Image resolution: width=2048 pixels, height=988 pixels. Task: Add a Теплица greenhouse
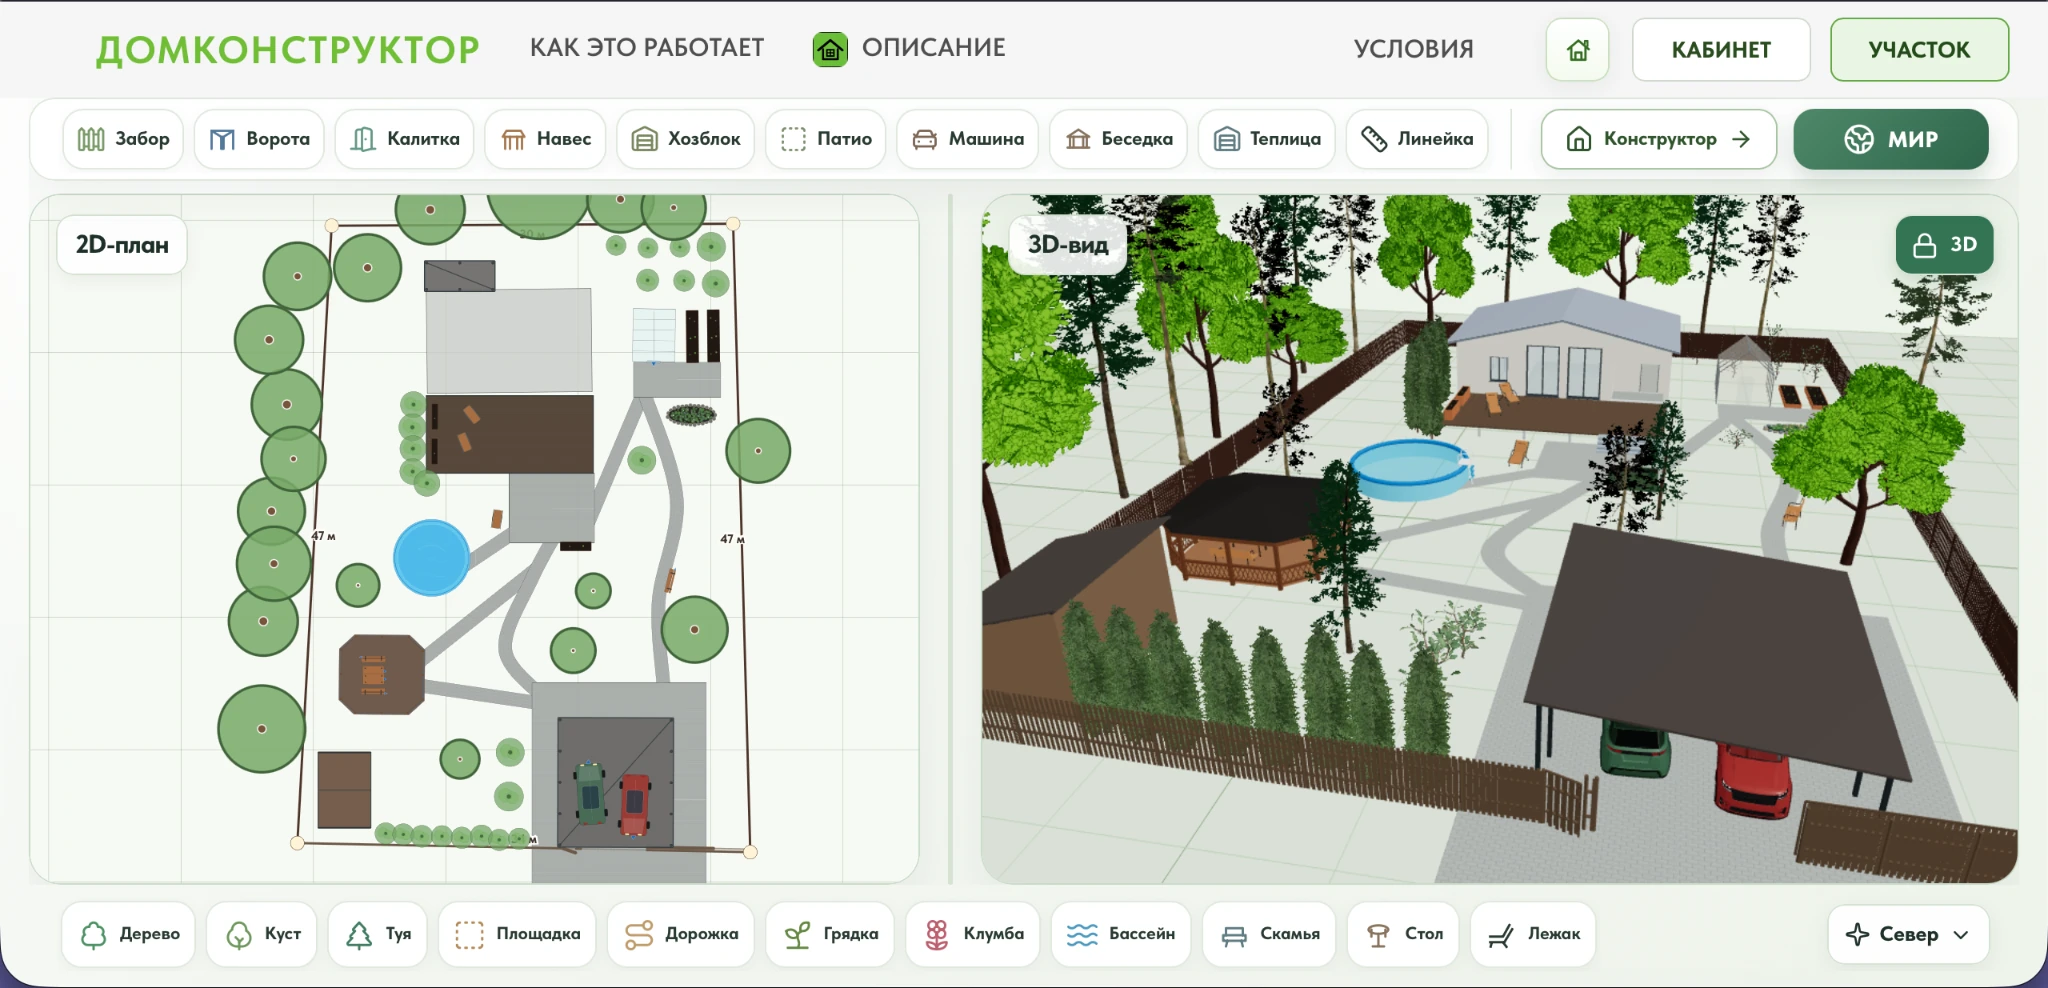tap(1266, 139)
